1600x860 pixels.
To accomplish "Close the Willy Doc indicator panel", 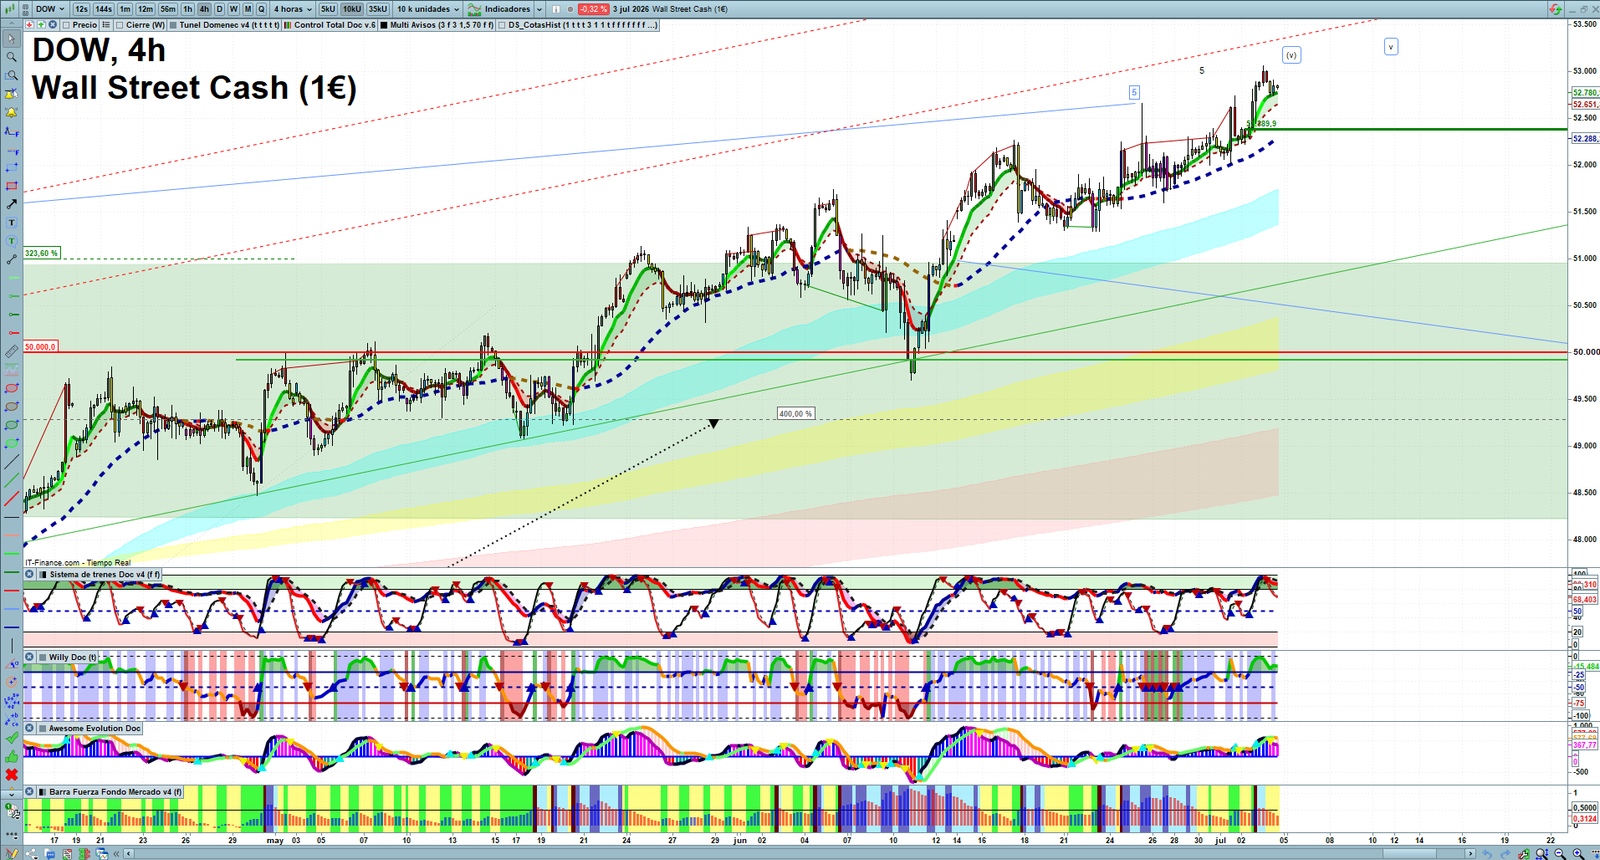I will click(30, 658).
